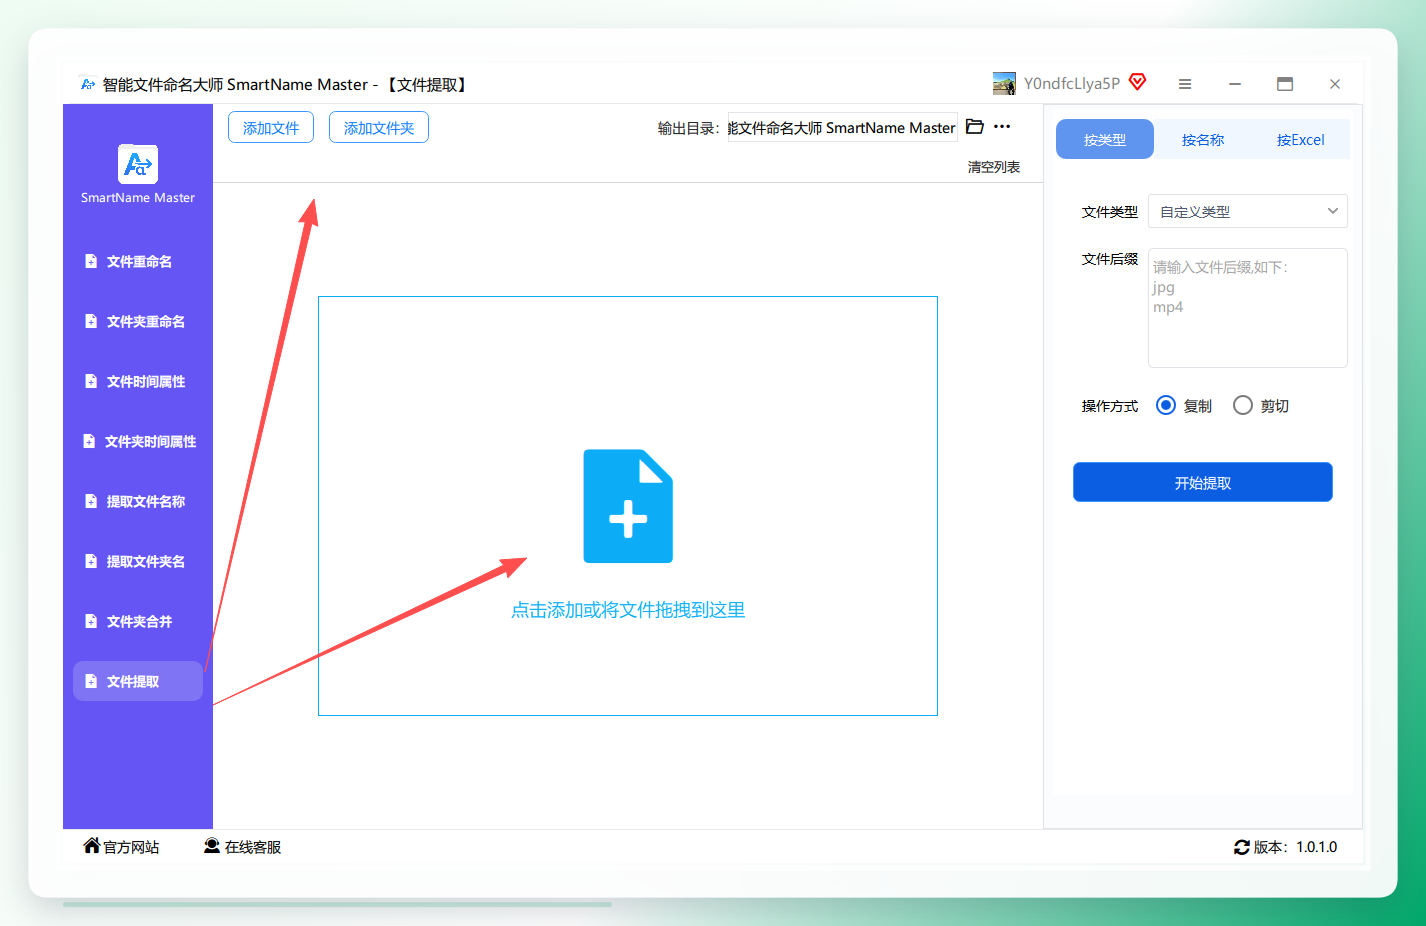Viewport: 1426px width, 926px height.
Task: Select the 复制 radio button
Action: point(1166,405)
